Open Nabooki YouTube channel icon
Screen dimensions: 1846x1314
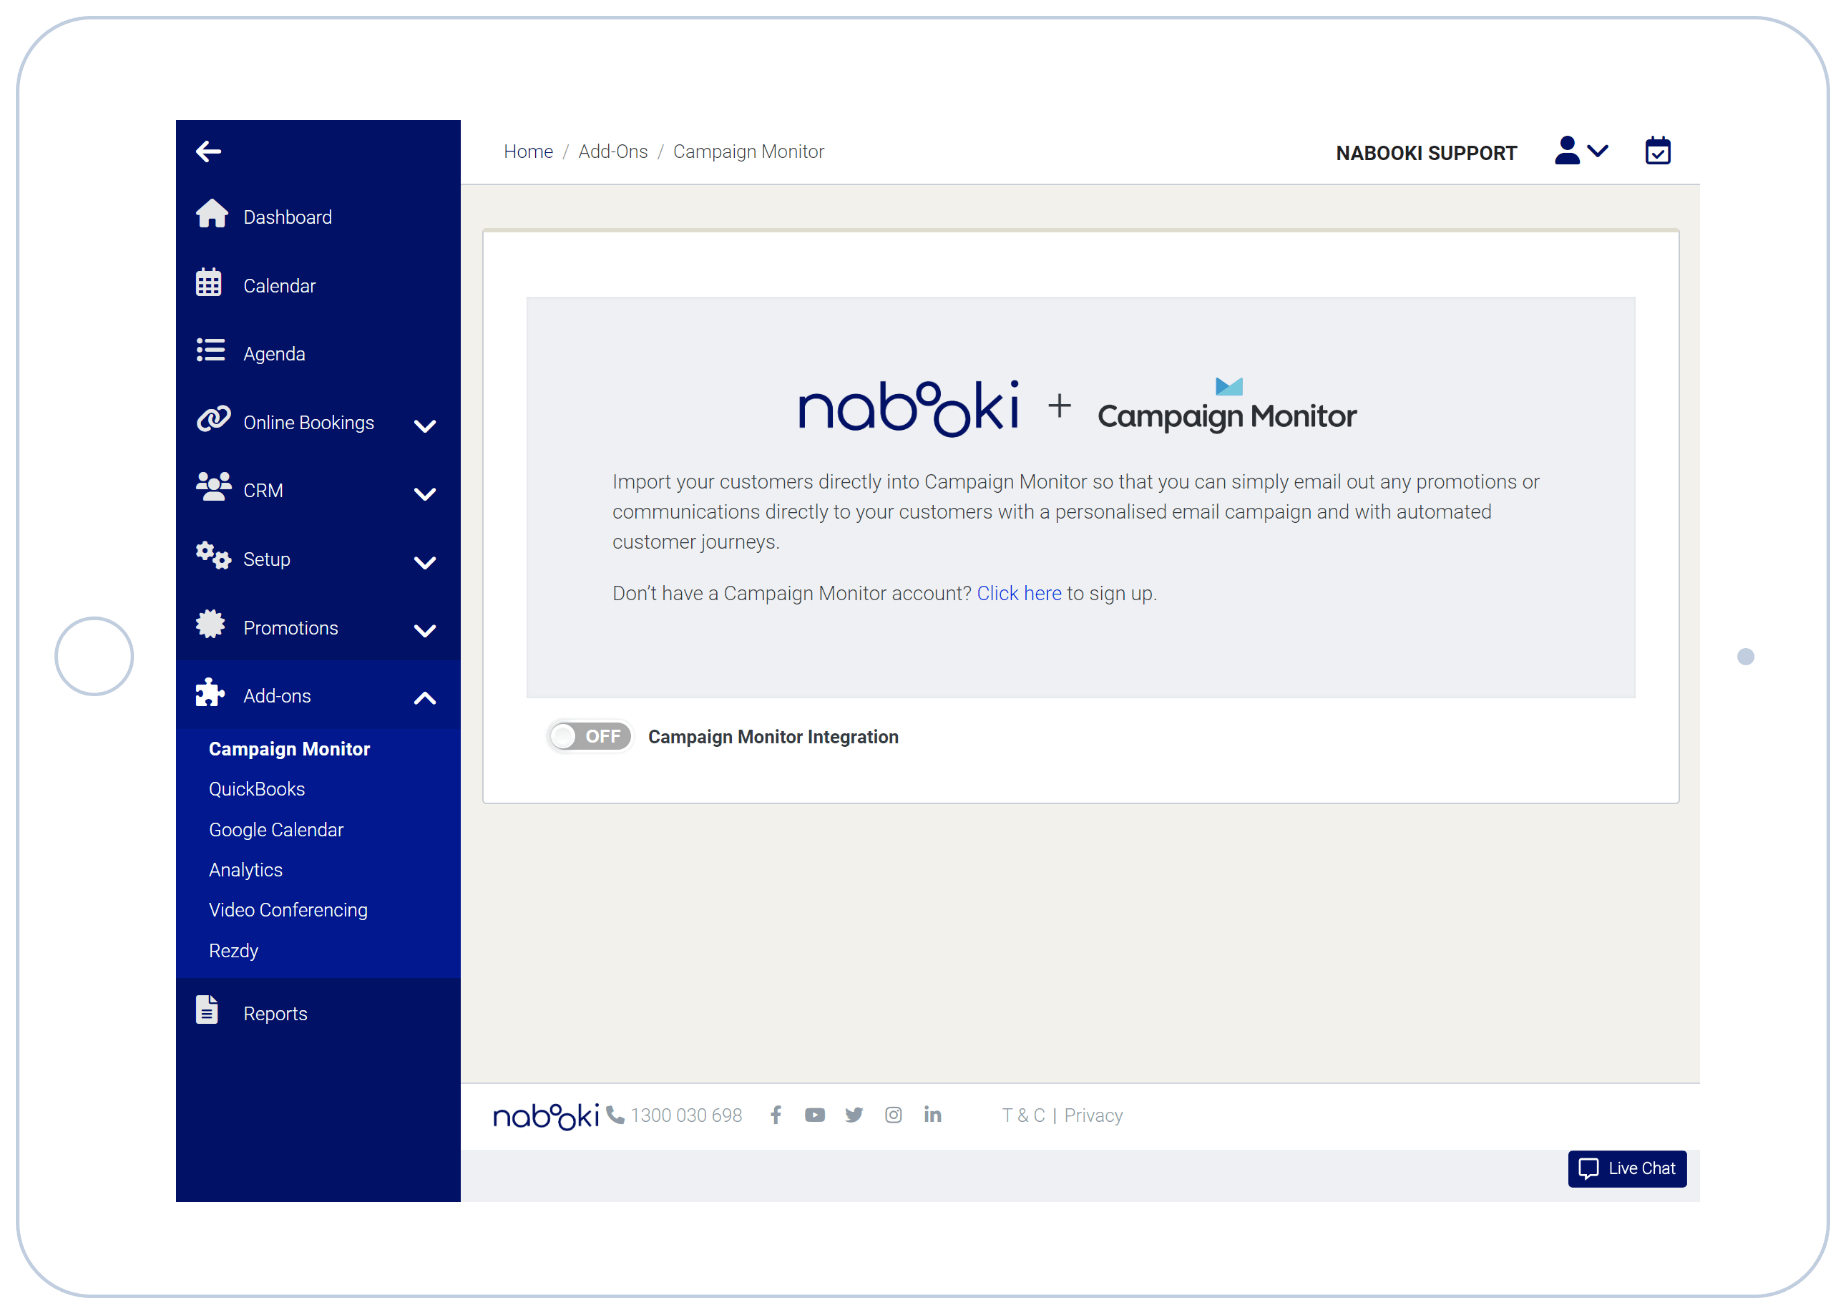[814, 1115]
